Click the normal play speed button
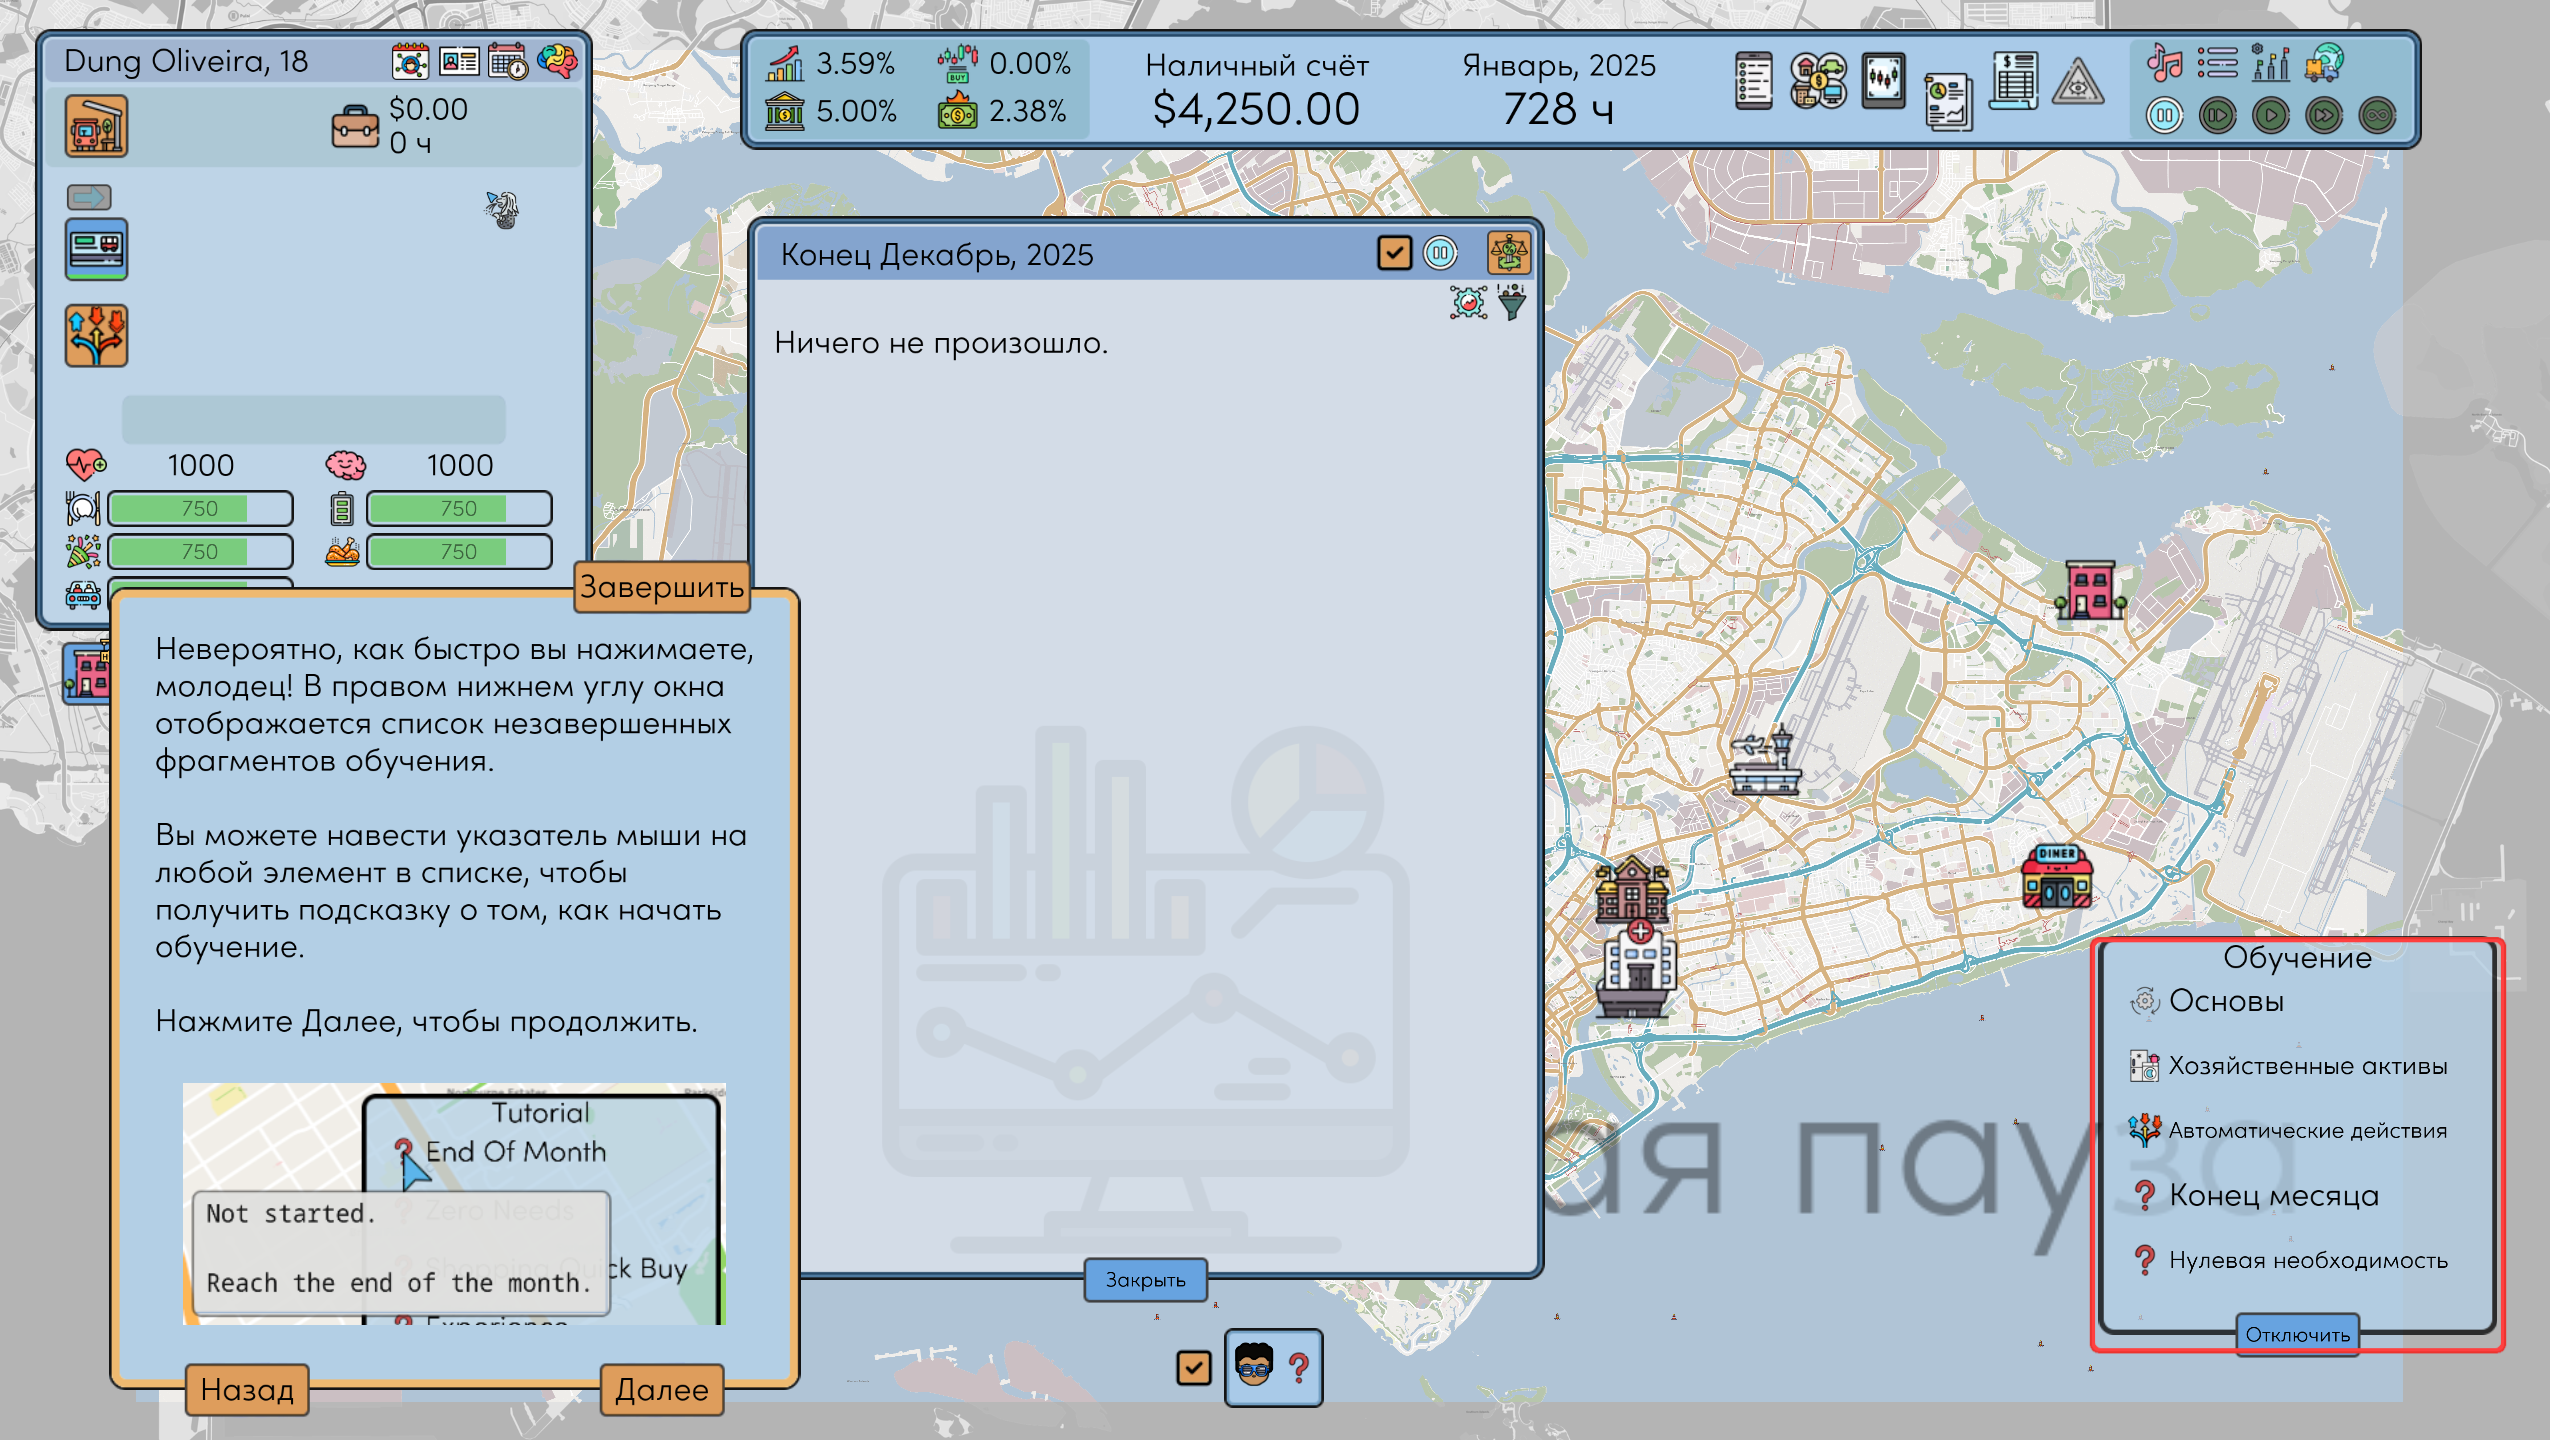This screenshot has width=2550, height=1440. pos(2271,116)
